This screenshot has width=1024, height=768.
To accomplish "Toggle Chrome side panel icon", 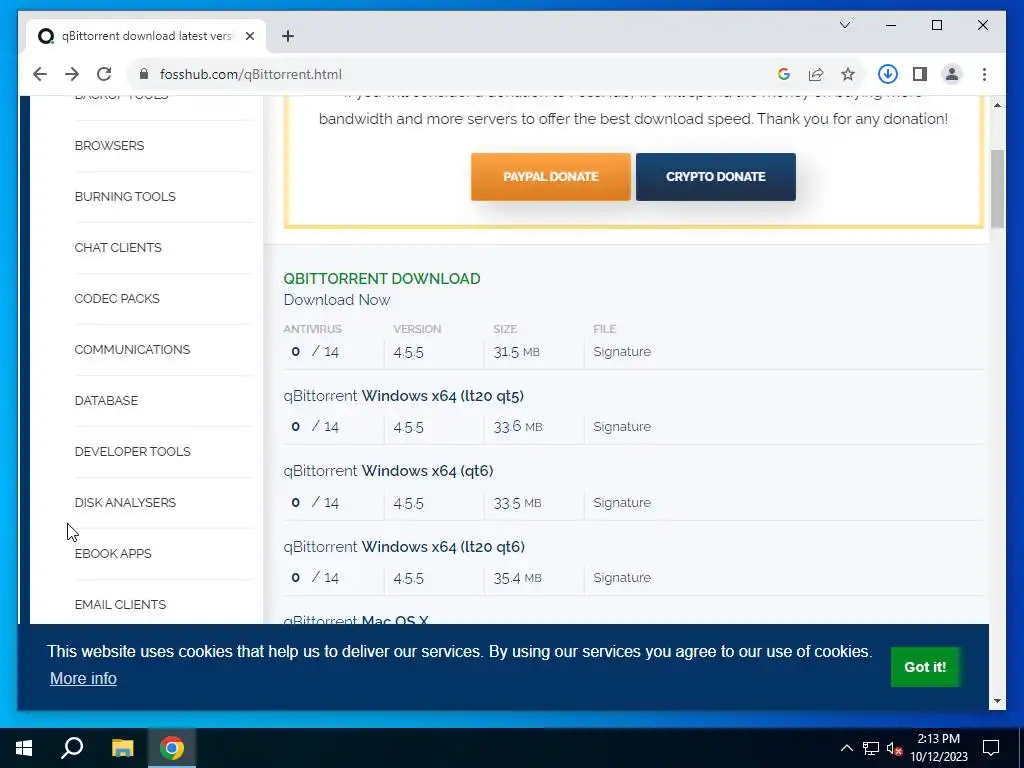I will pyautogui.click(x=920, y=74).
